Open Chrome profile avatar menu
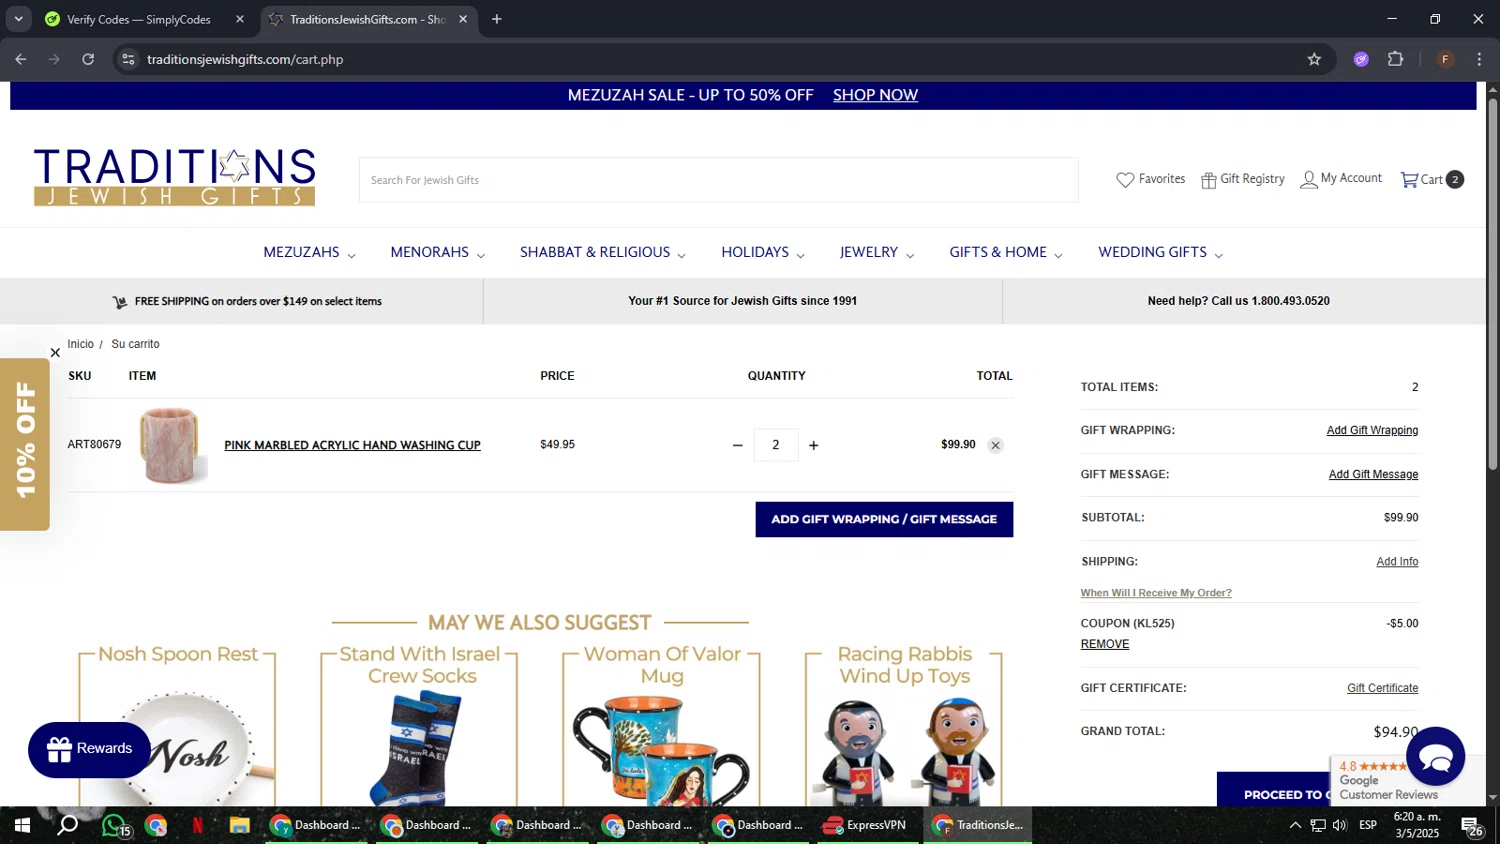 [1445, 59]
